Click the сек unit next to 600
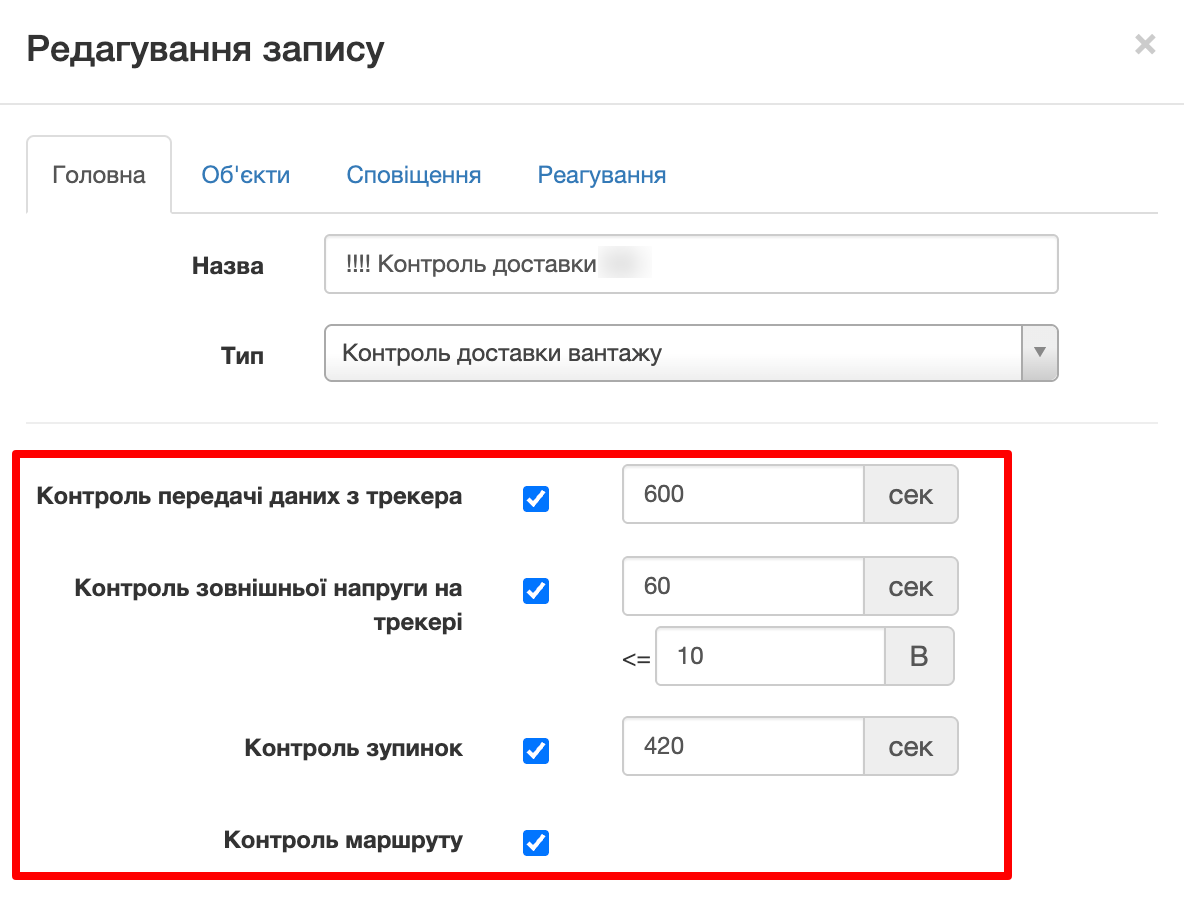Screen dimensions: 1184x906 click(911, 495)
